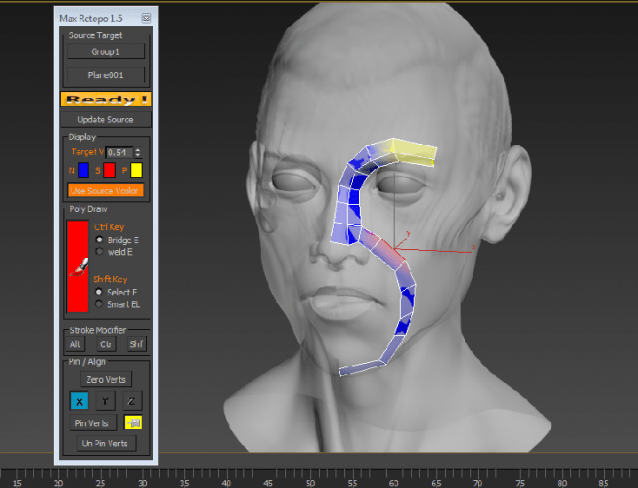
Task: Choose the Select E radio option
Action: click(98, 292)
